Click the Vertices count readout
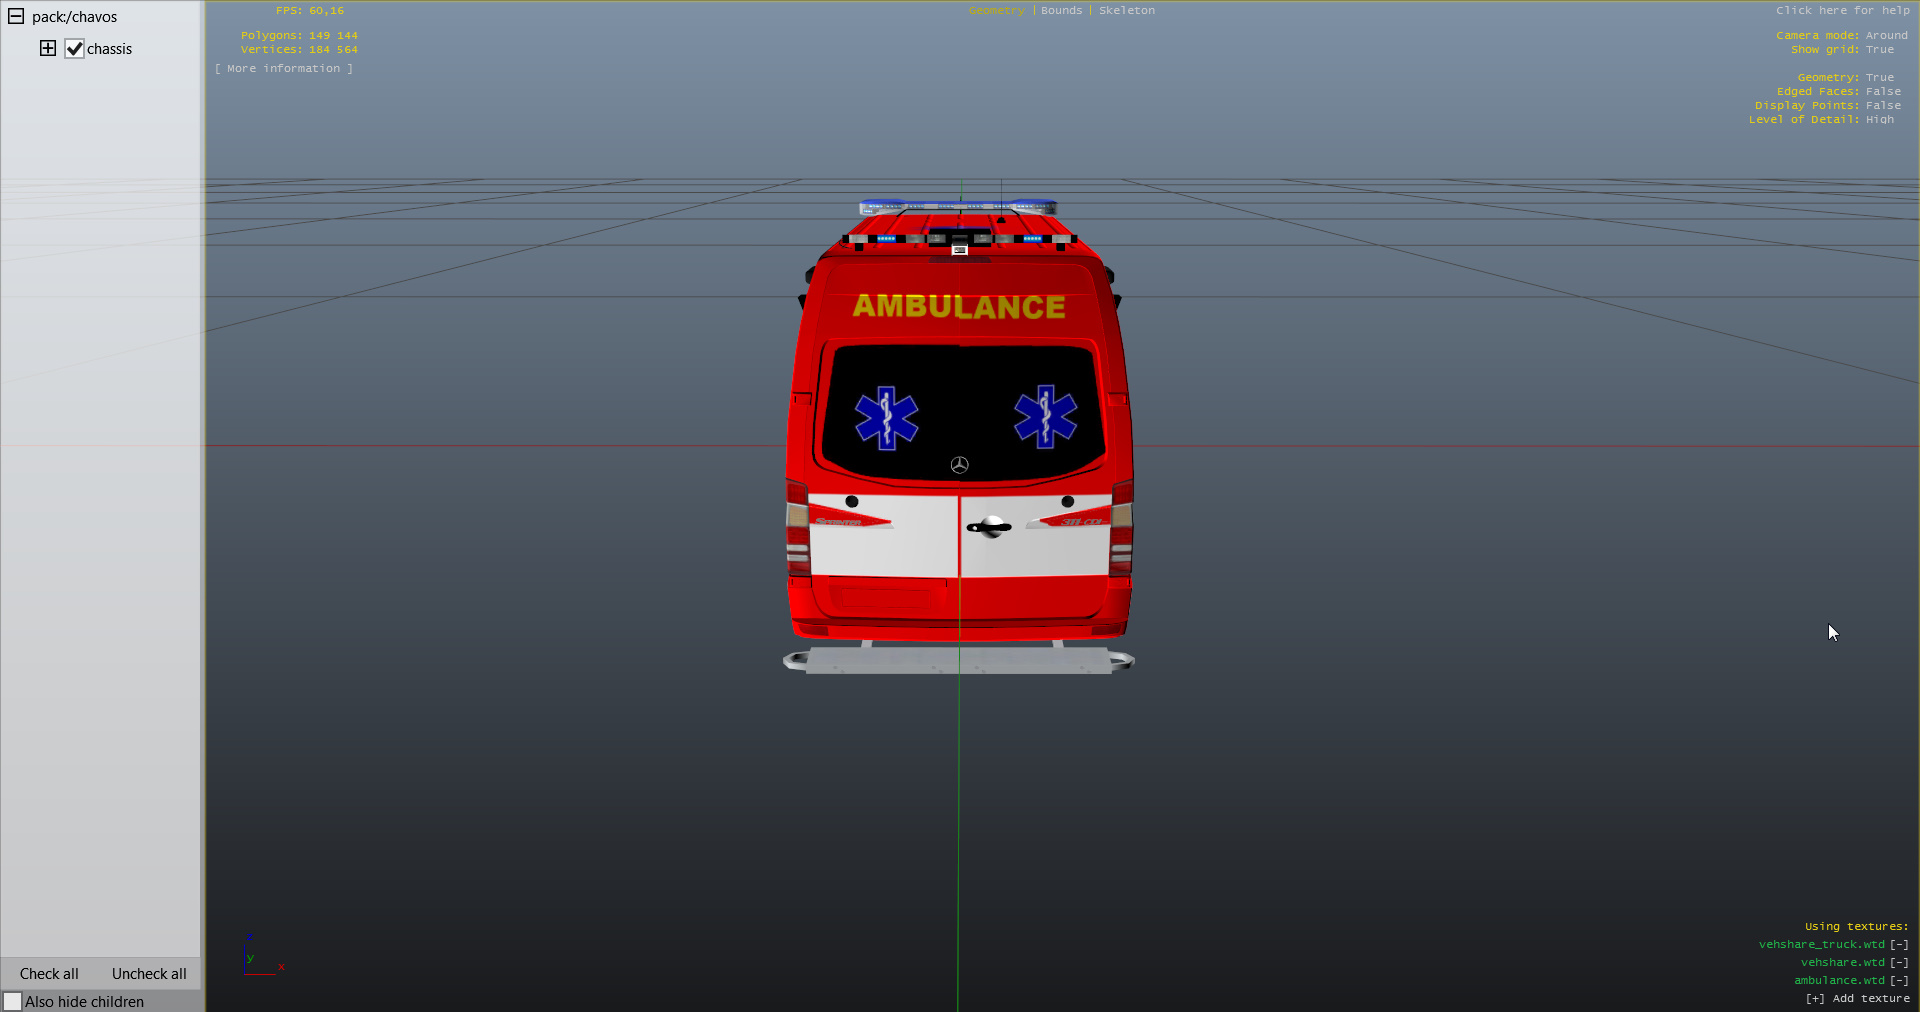1920x1012 pixels. [299, 49]
